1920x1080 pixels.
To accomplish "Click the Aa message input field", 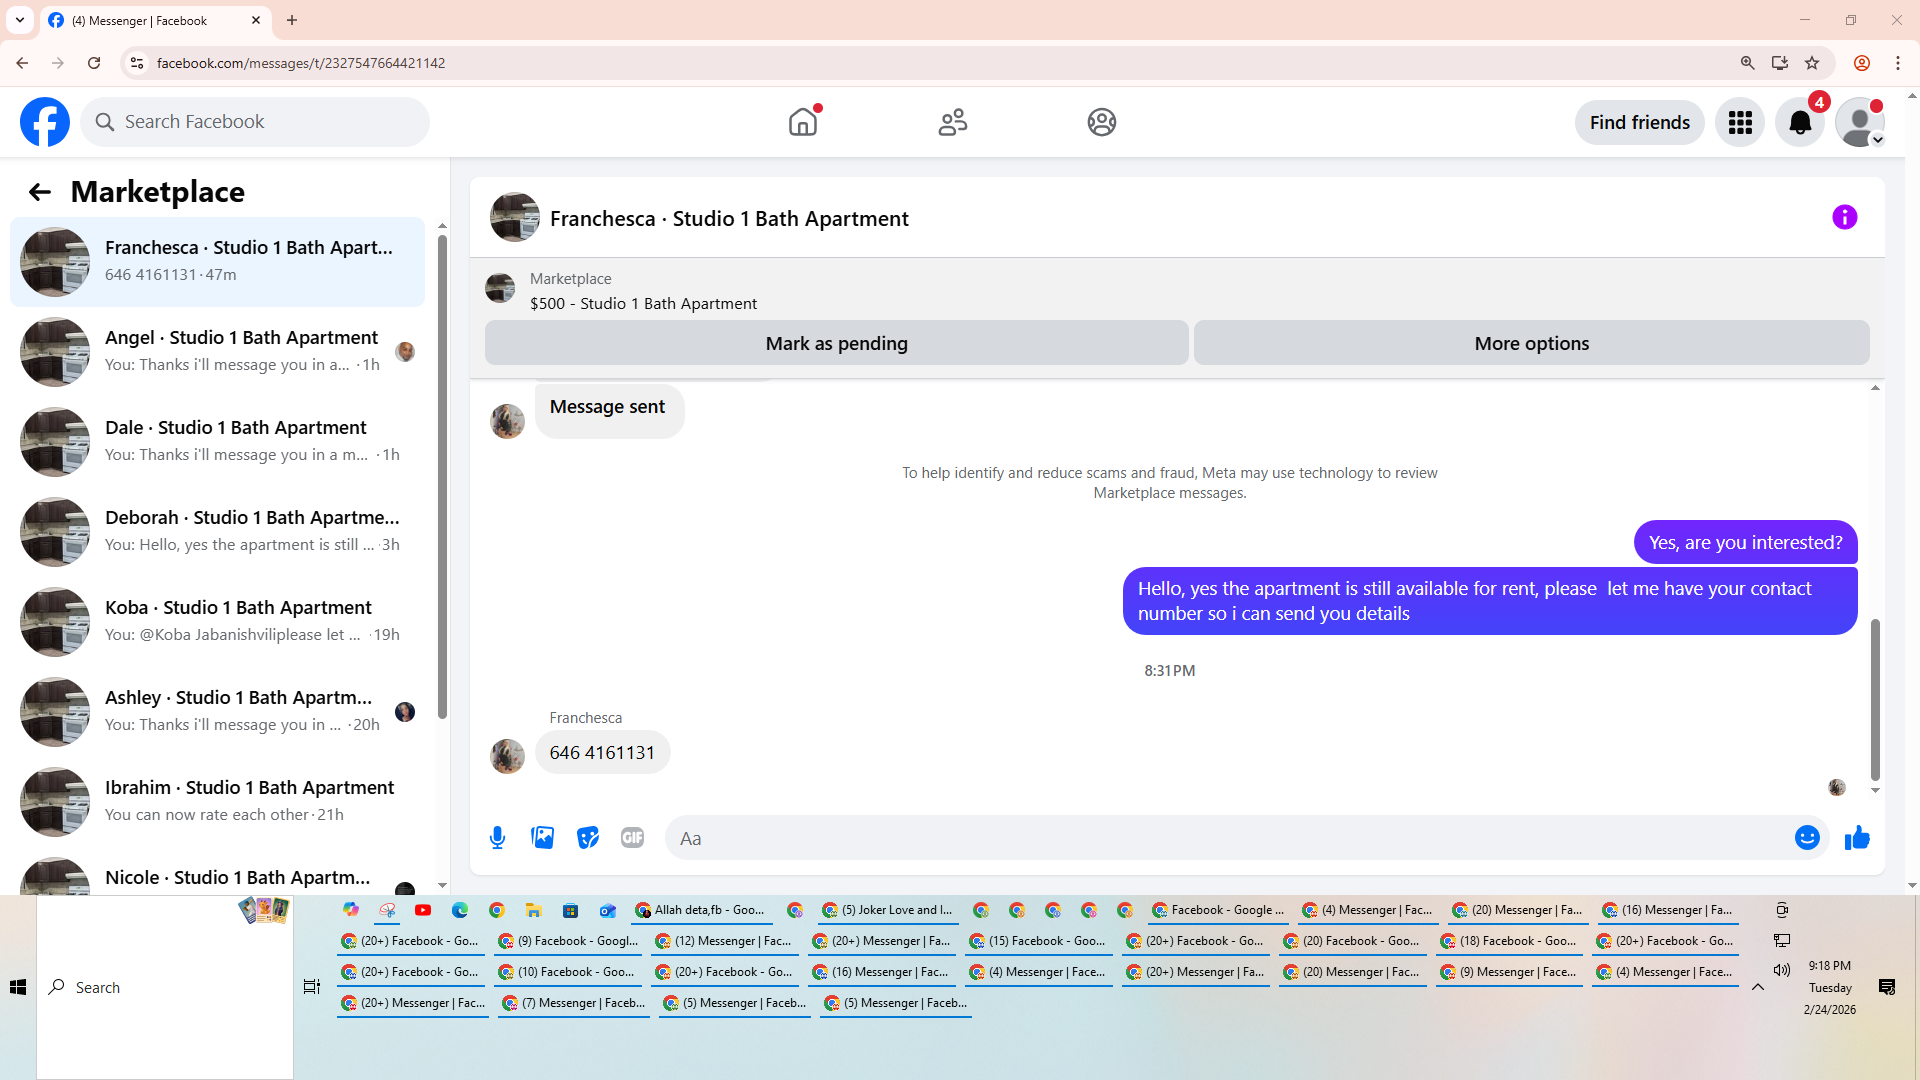I will (x=1230, y=838).
